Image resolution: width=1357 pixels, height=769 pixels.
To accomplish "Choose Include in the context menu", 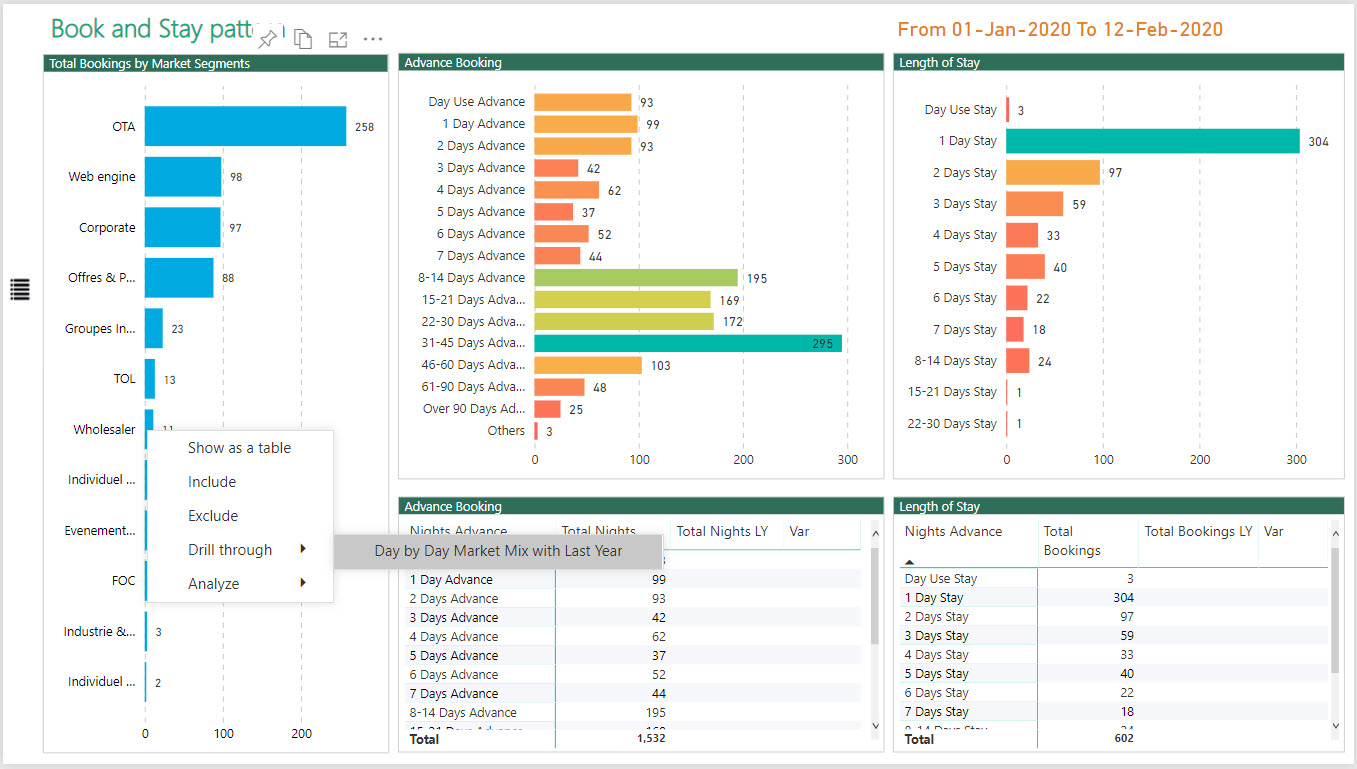I will click(212, 482).
